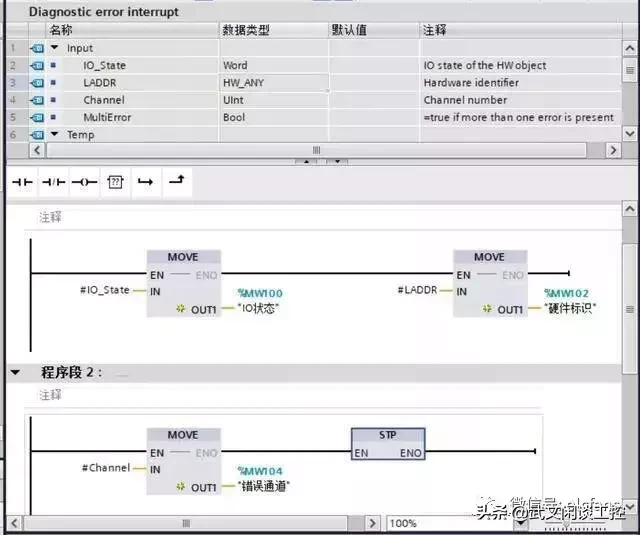Insert a normally open contact
The height and width of the screenshot is (535, 640).
coord(22,182)
